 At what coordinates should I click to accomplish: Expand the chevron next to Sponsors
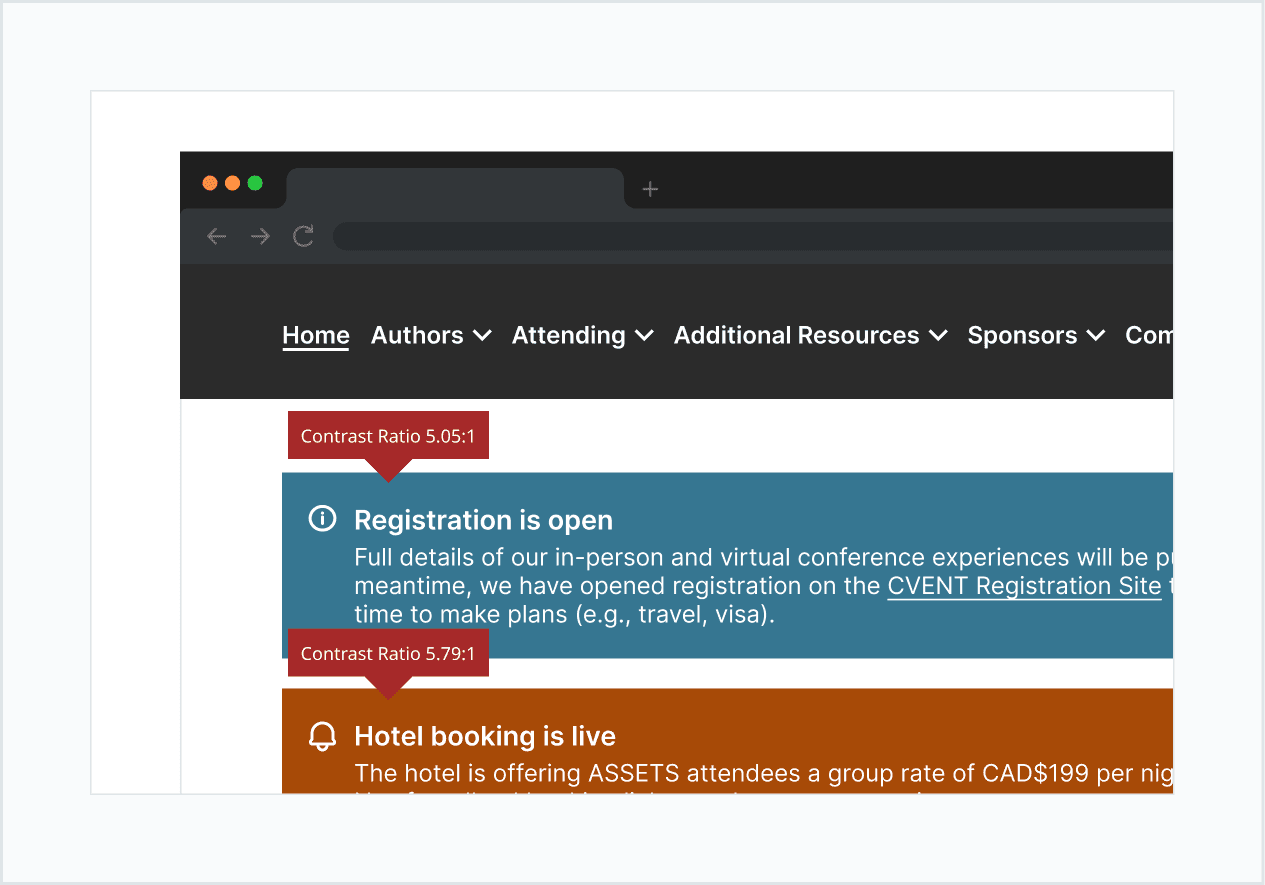(x=1096, y=336)
